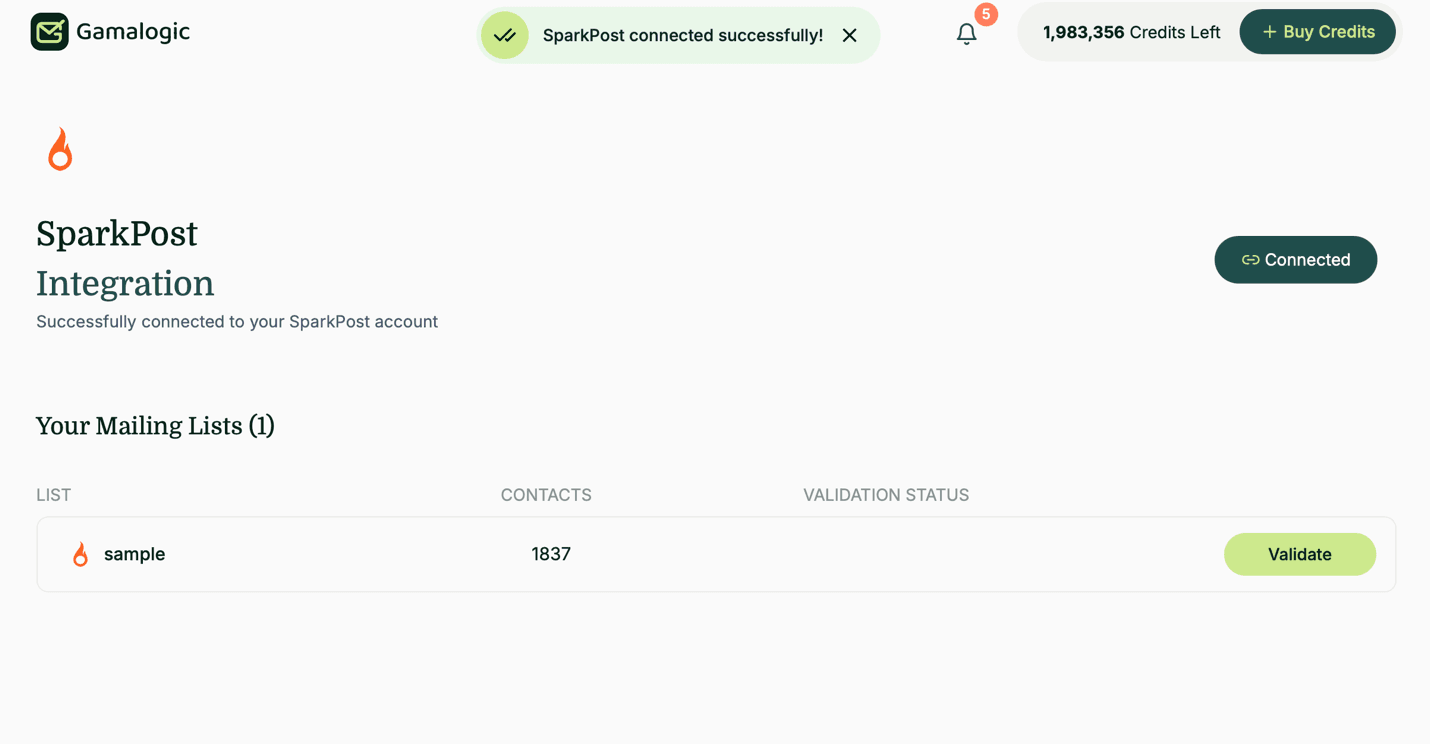Click the 1837 contacts count
1430x744 pixels.
551,554
